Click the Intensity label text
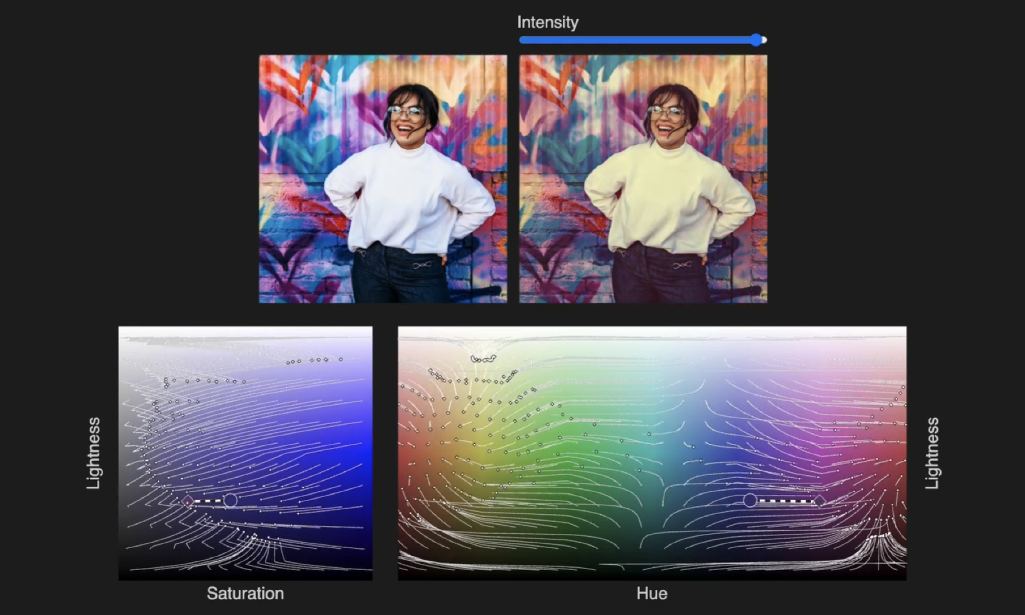 (547, 22)
